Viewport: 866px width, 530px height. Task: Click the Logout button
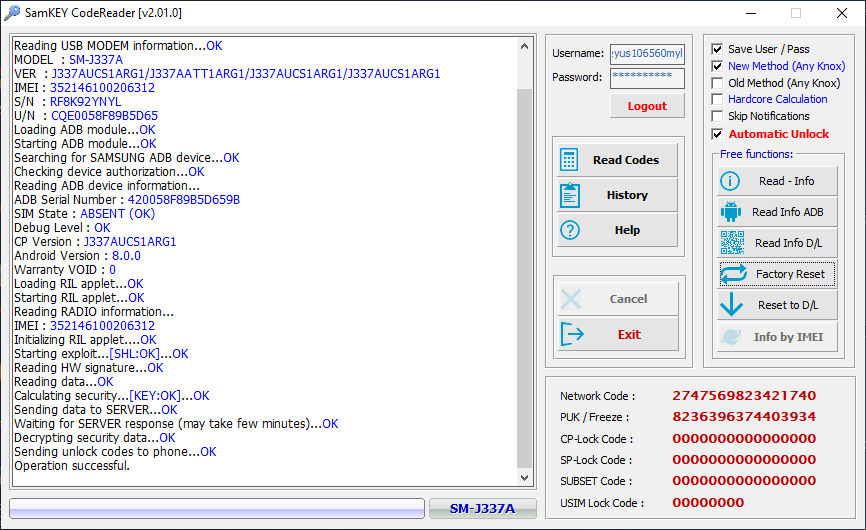pos(647,105)
